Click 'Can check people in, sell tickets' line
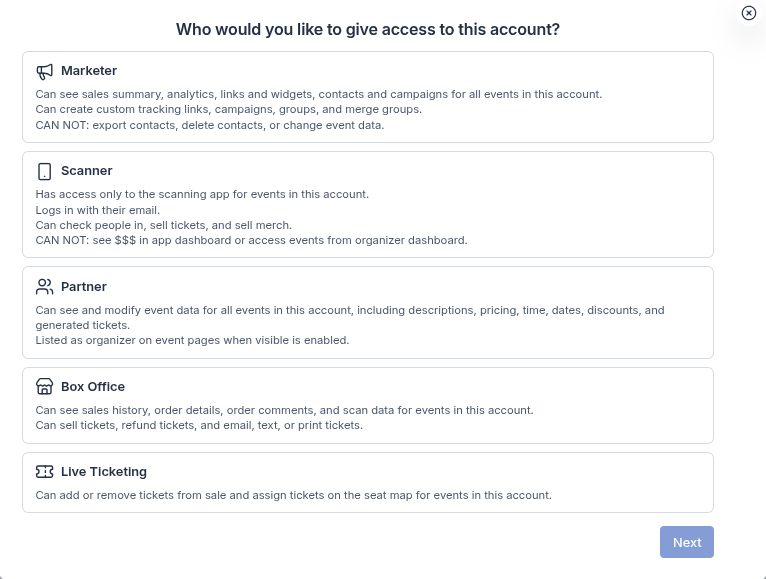 (x=164, y=225)
